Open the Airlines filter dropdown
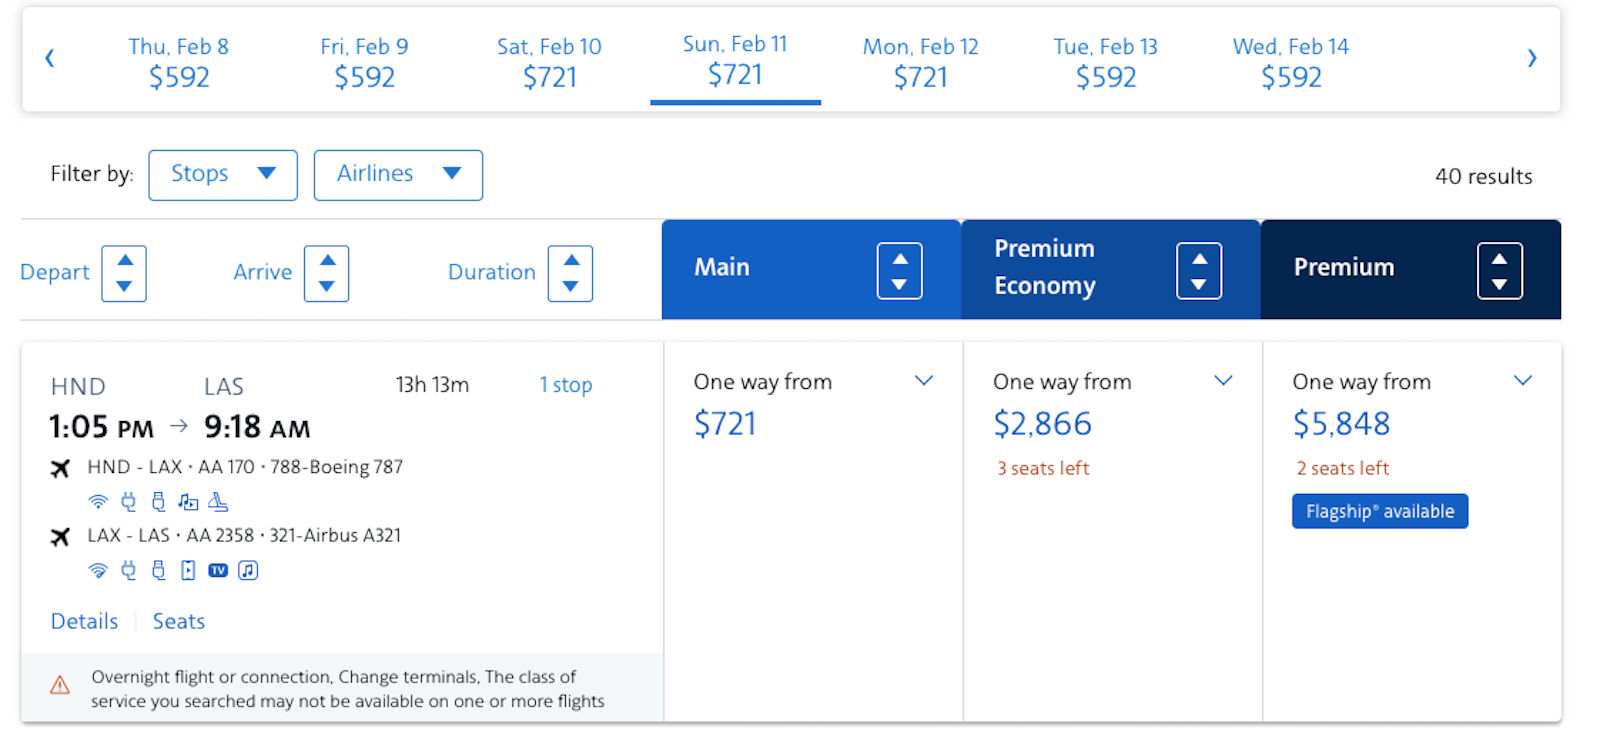This screenshot has width=1600, height=730. (x=398, y=175)
